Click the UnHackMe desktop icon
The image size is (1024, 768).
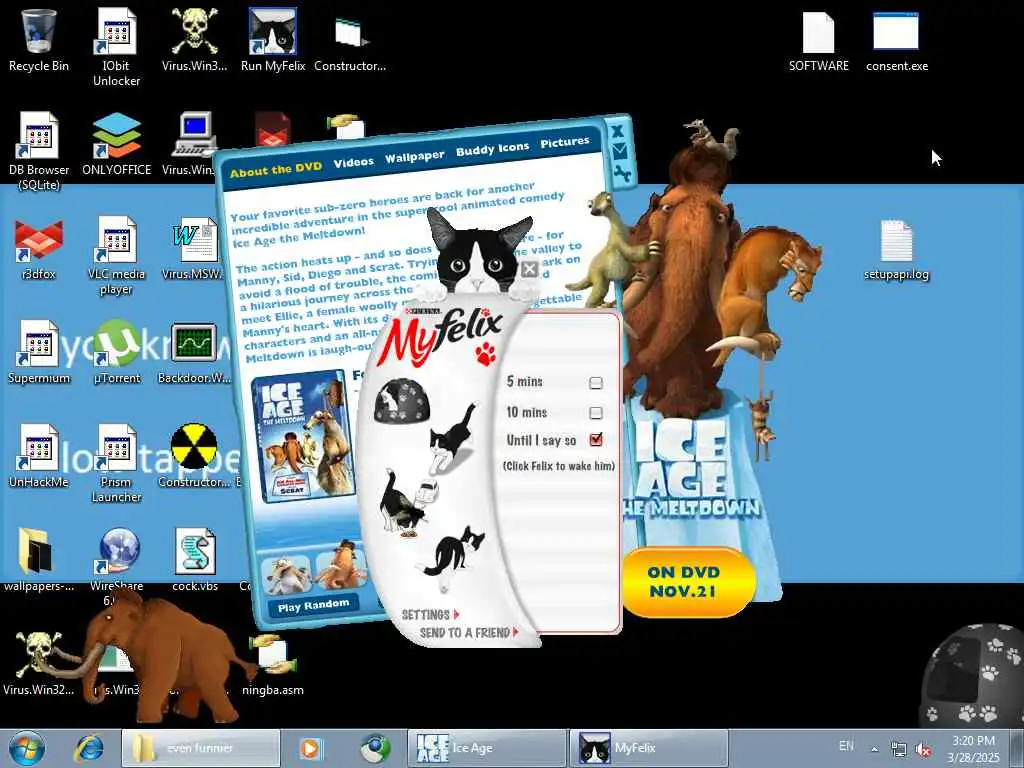point(39,456)
